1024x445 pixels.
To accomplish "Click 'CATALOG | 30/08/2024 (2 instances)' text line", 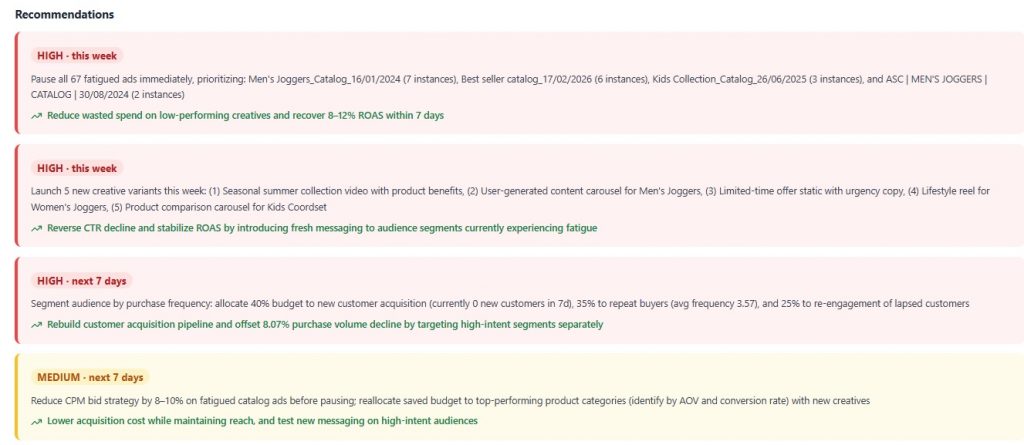I will [108, 95].
